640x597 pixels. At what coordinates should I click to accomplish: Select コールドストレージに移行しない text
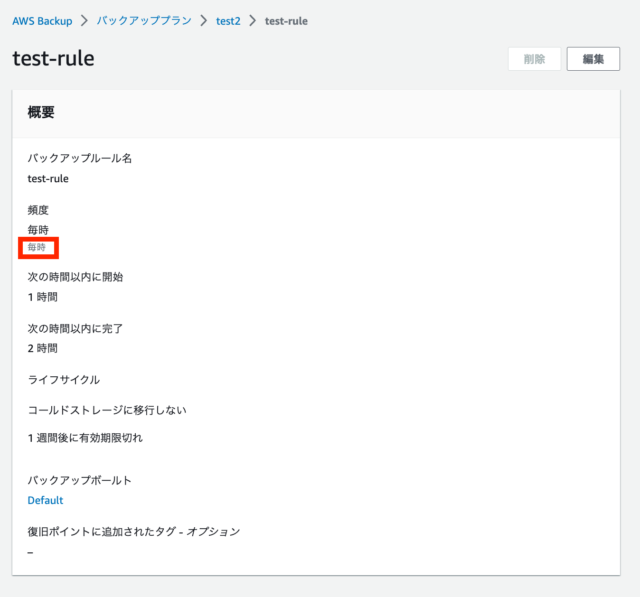107,410
